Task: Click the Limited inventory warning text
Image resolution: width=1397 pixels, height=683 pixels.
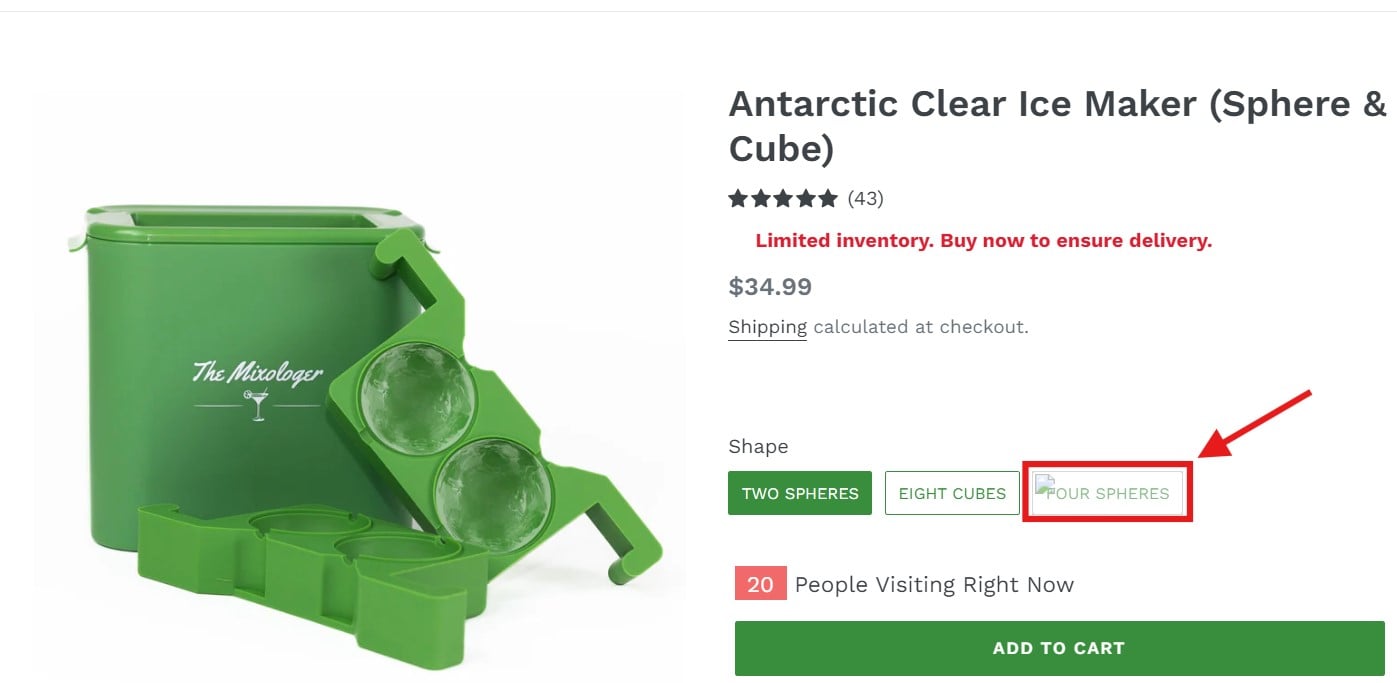Action: (983, 240)
